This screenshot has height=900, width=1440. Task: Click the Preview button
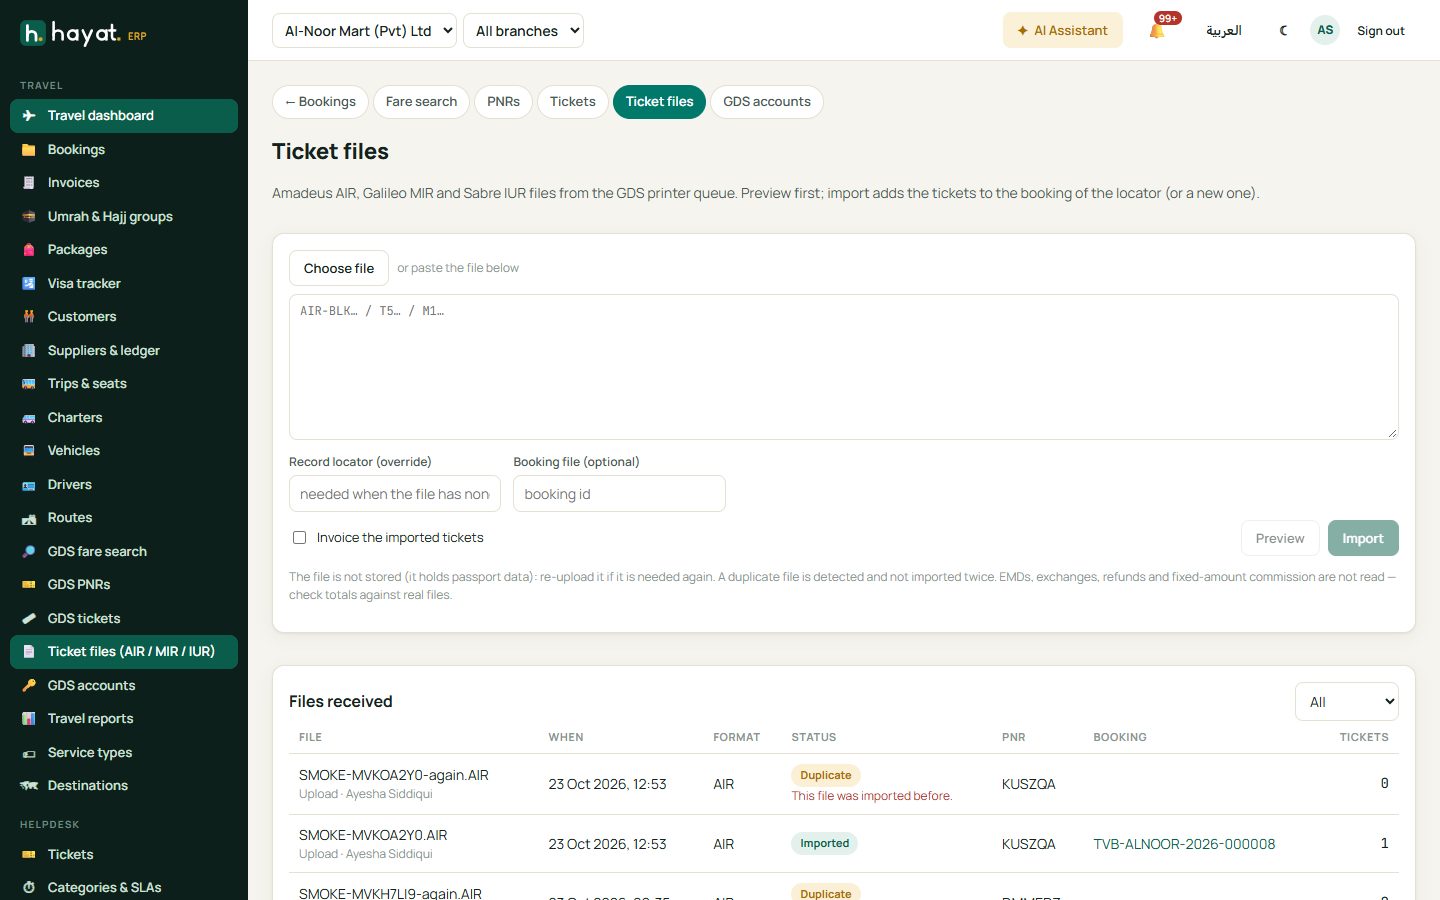1280,538
